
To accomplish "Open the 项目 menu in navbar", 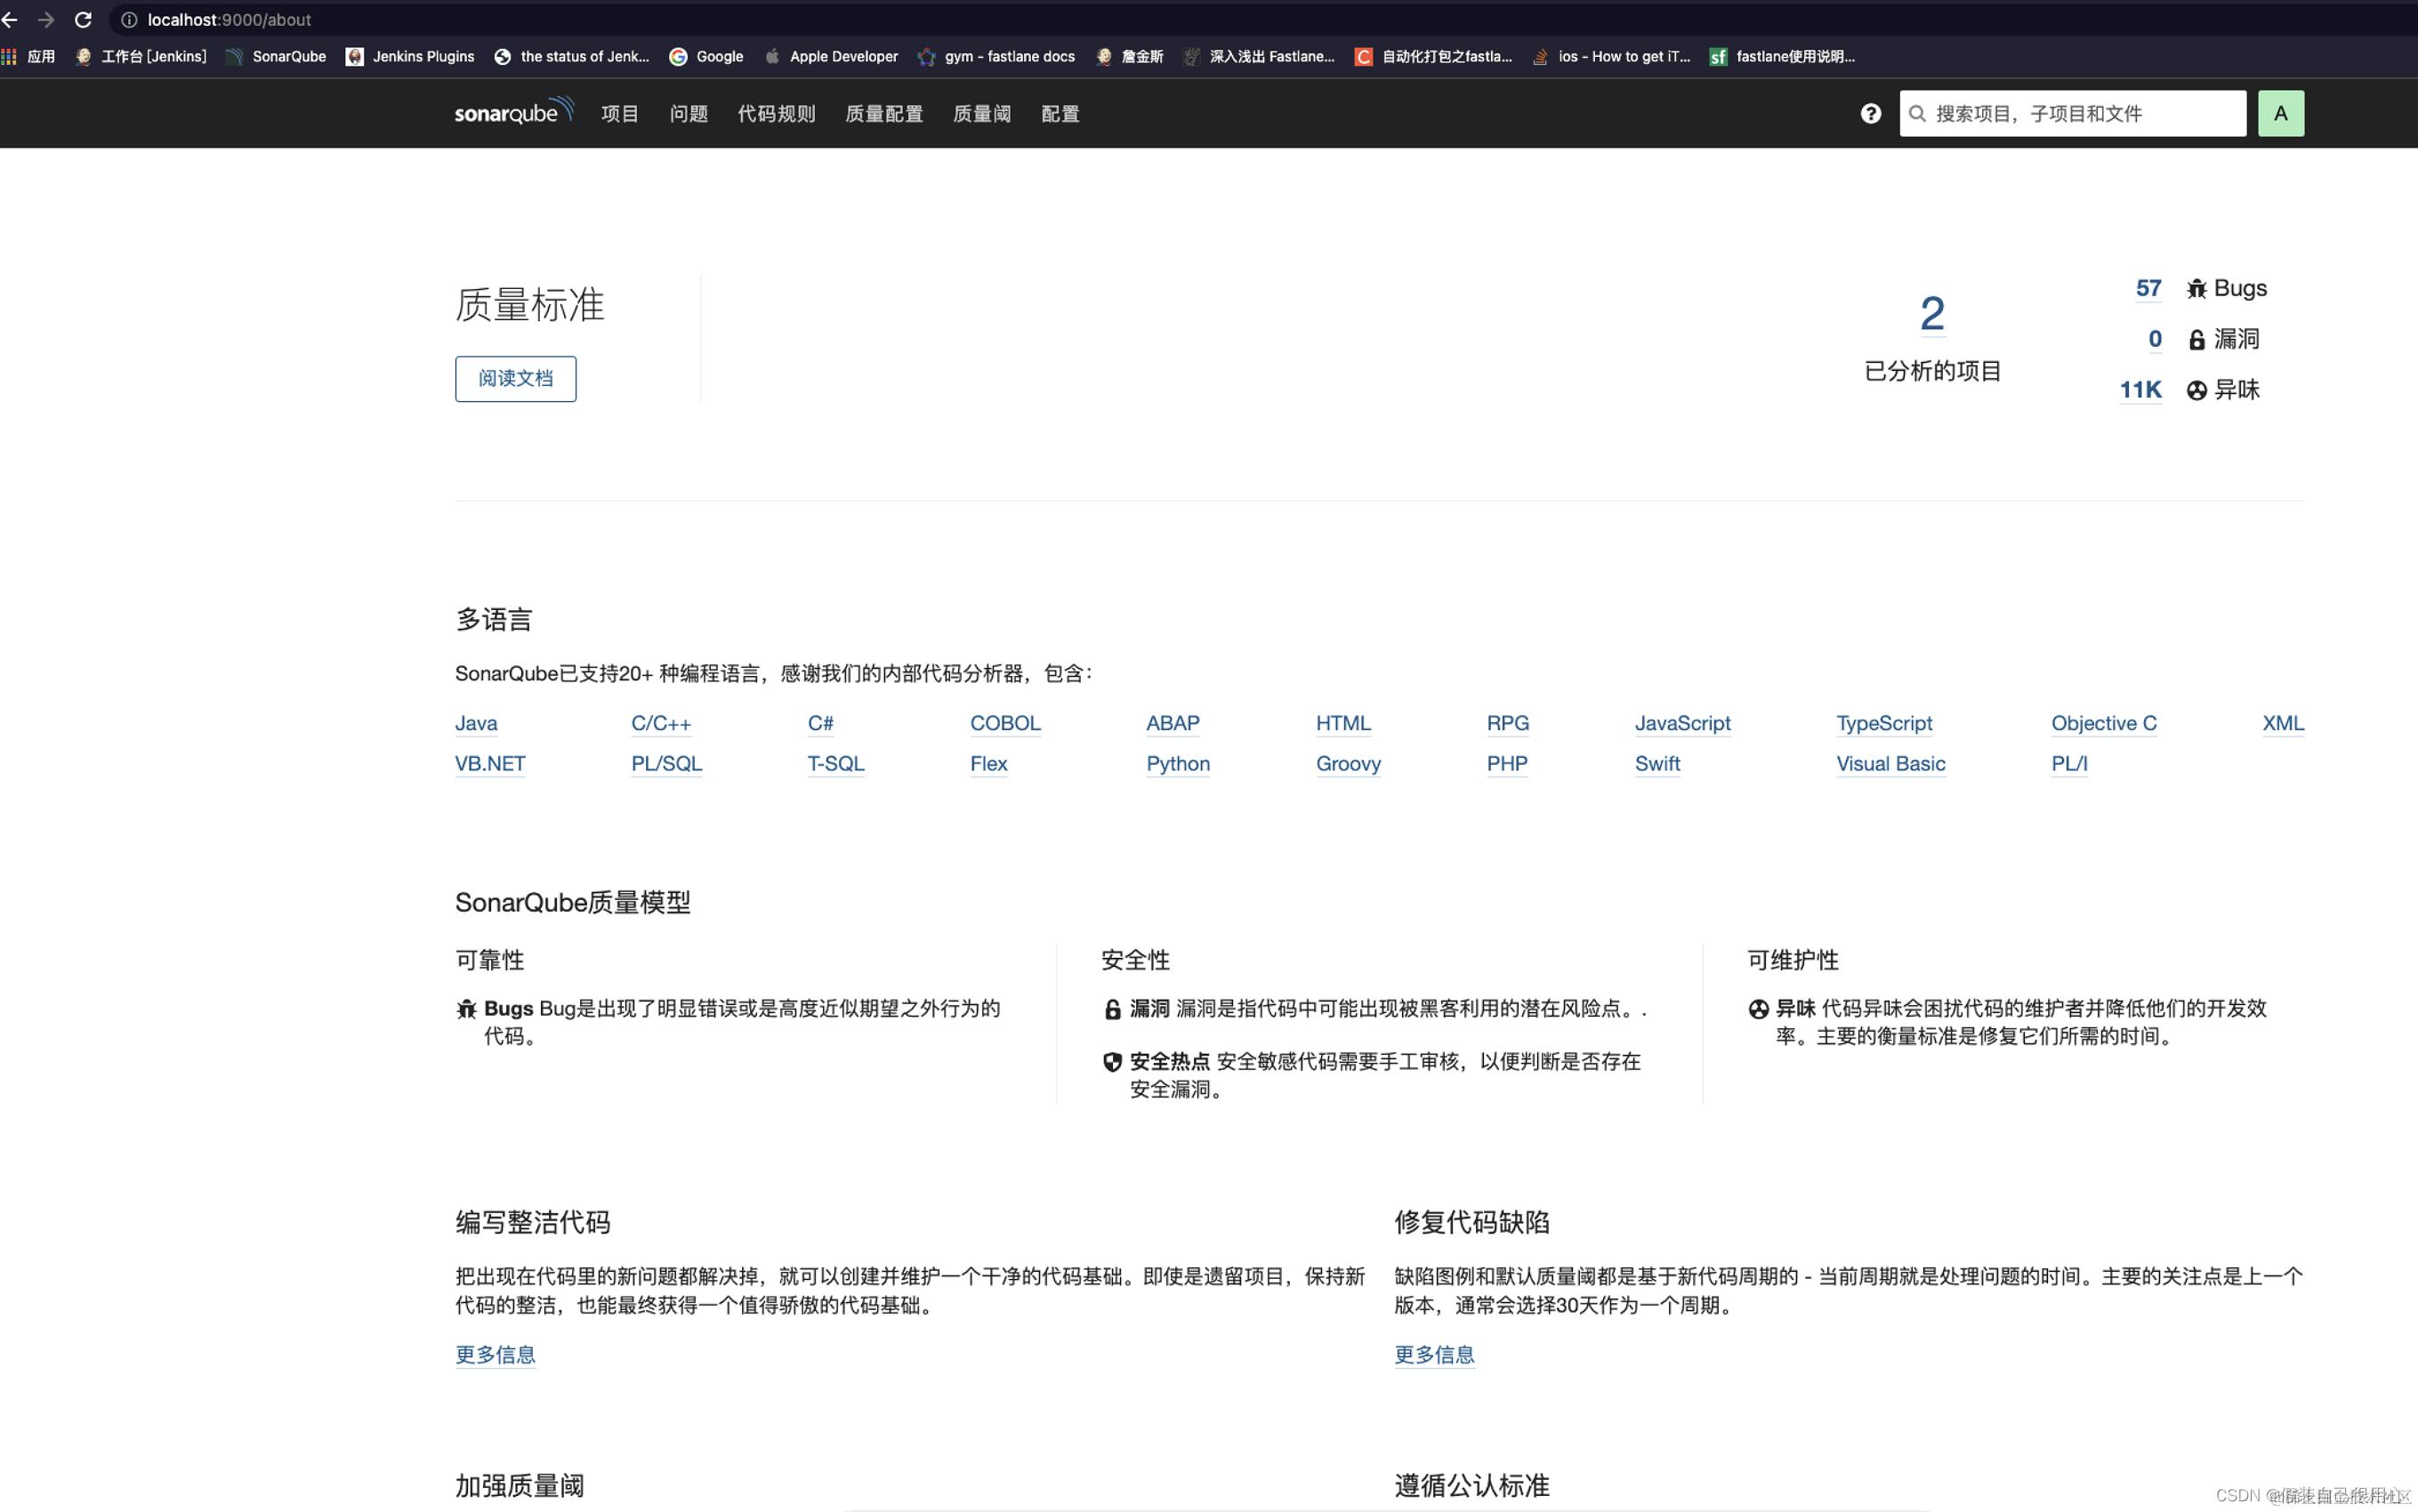I will (x=619, y=114).
